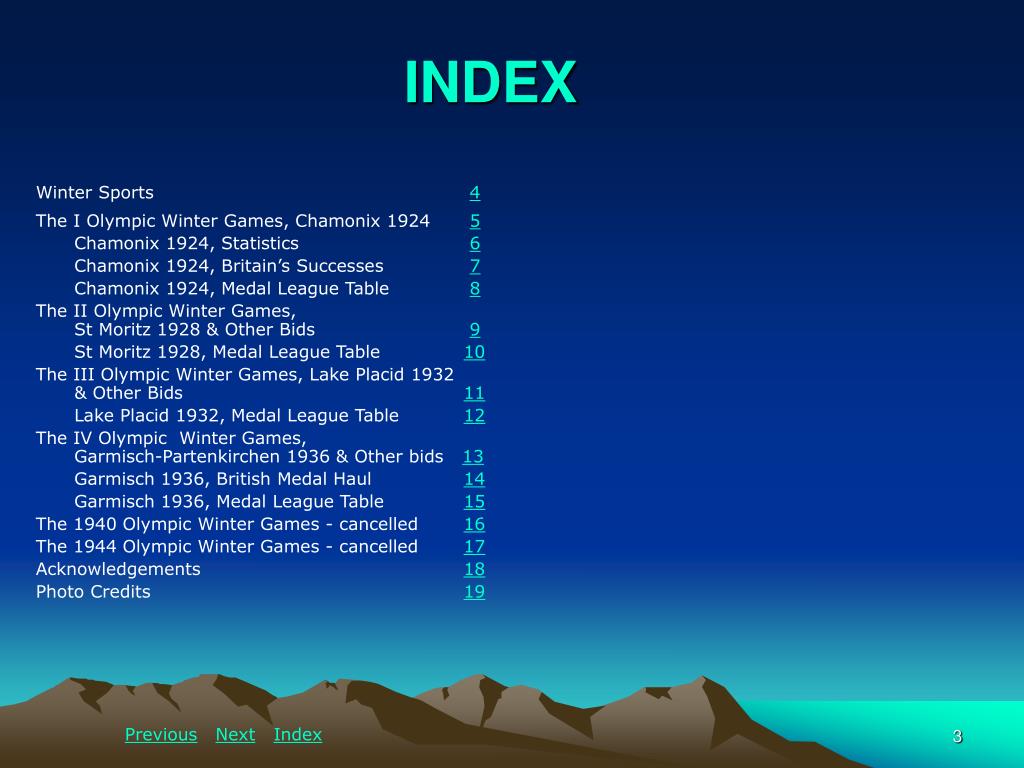Open page link 19 for Photo Credits
Viewport: 1024px width, 768px height.
[x=474, y=592]
